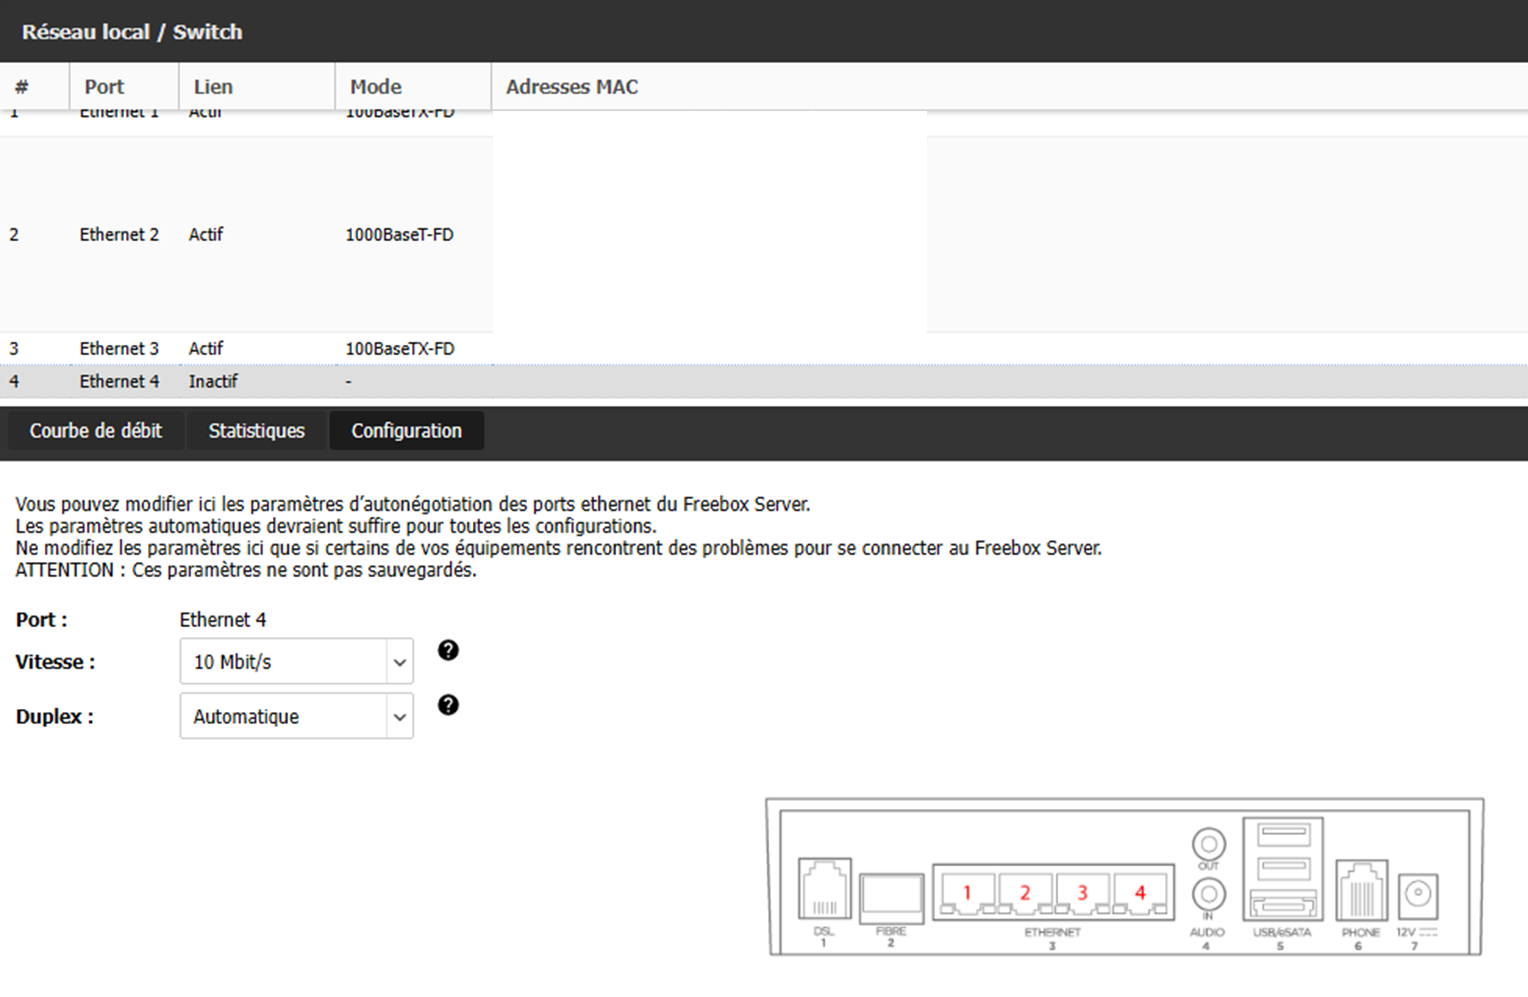Click the help icon next to Duplex
Screen dimensions: 1528x997
pyautogui.click(x=448, y=705)
